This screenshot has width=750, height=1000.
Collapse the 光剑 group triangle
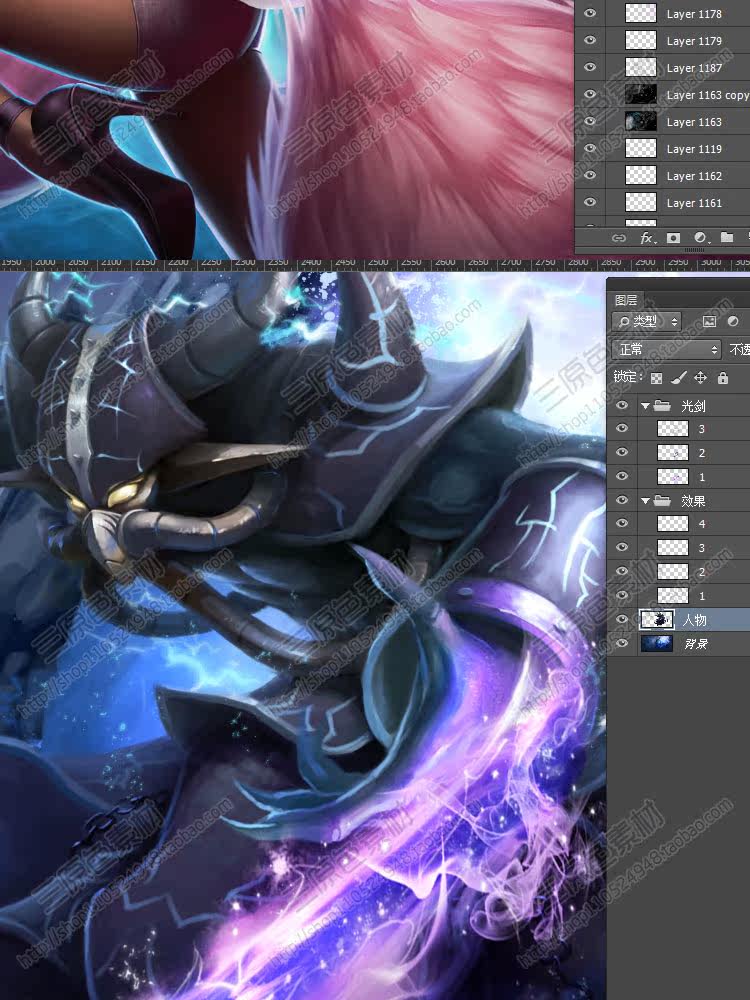click(645, 406)
